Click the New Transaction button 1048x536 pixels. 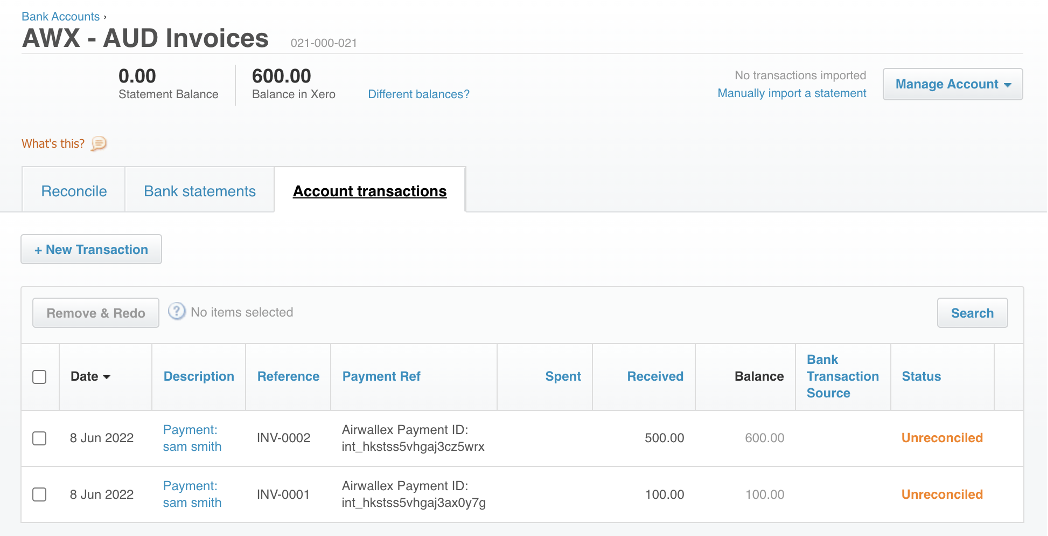click(91, 250)
